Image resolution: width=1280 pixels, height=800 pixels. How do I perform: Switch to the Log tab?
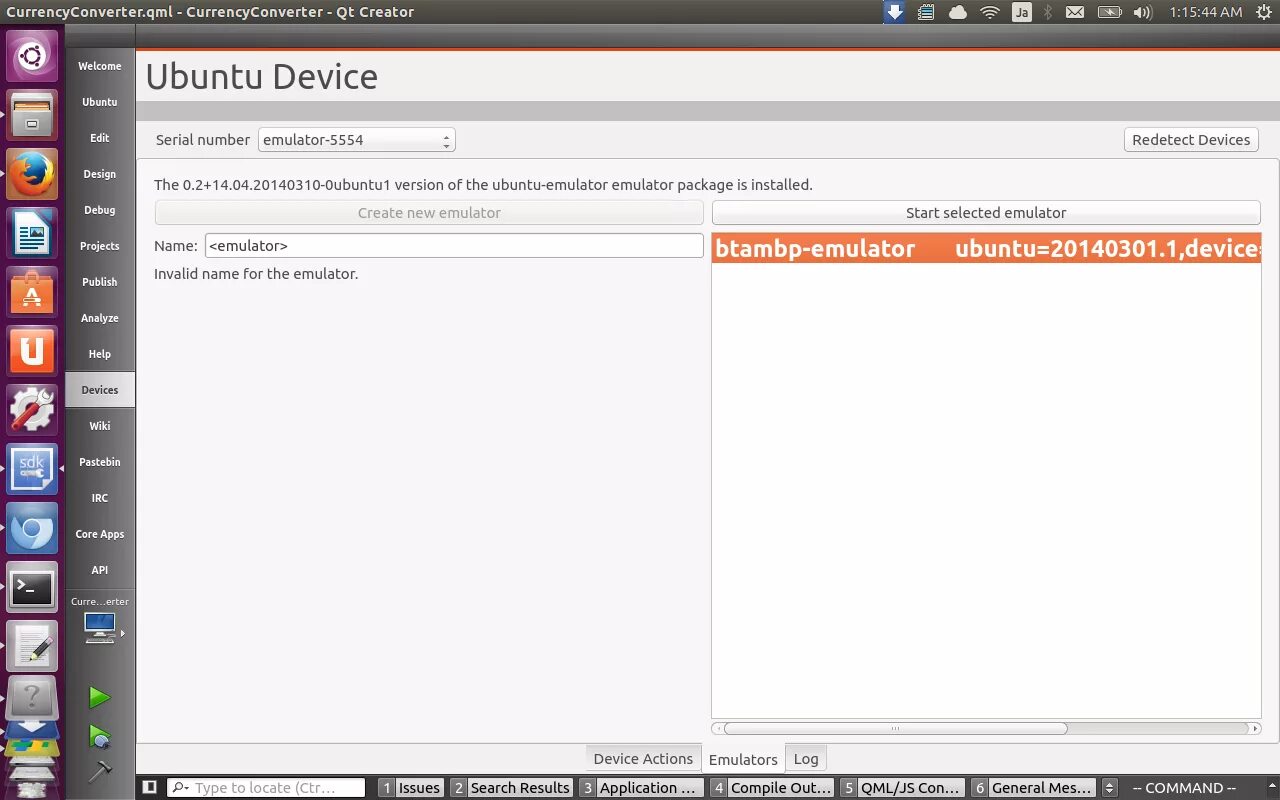[806, 759]
